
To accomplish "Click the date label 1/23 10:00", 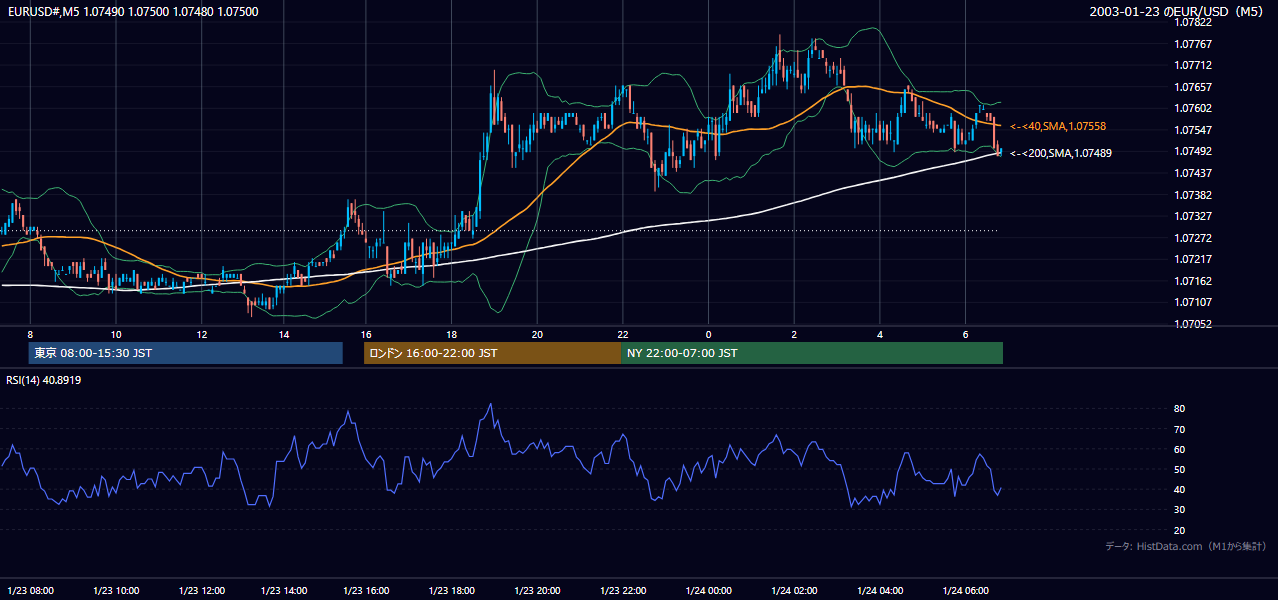I will (116, 591).
